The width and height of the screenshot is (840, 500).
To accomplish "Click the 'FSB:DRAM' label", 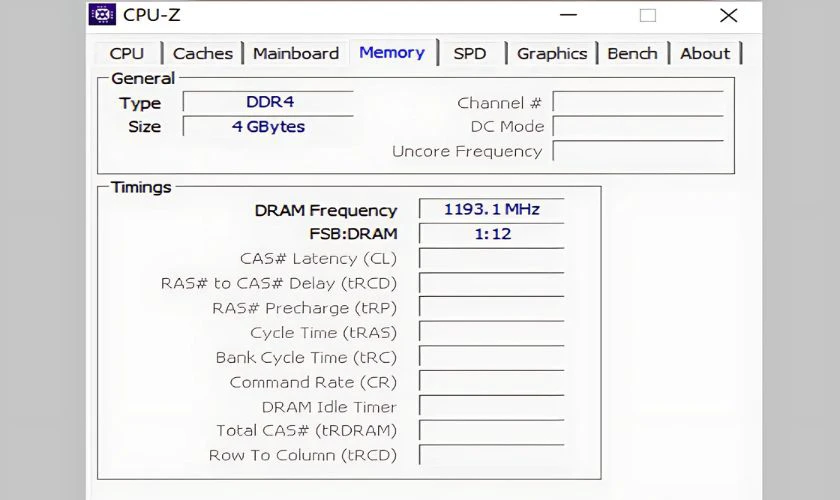I will click(354, 234).
